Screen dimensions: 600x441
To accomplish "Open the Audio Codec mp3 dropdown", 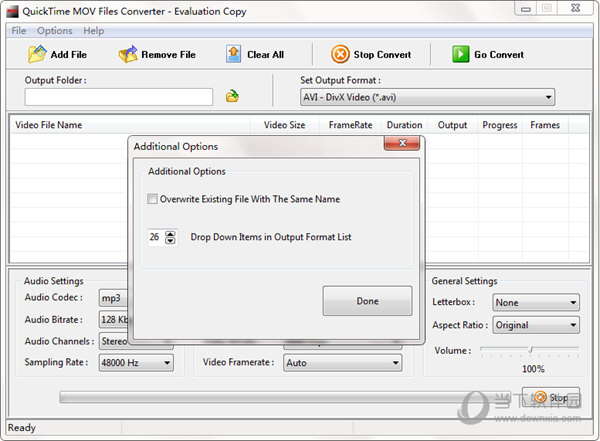I will (x=113, y=298).
